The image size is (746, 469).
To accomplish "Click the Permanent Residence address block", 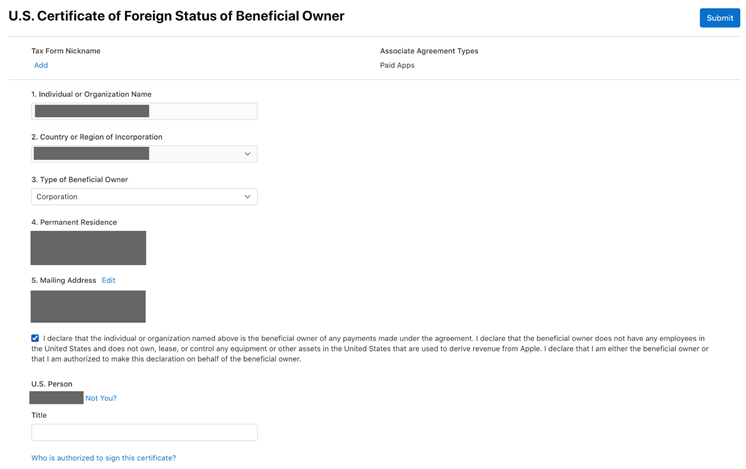I will click(x=88, y=248).
